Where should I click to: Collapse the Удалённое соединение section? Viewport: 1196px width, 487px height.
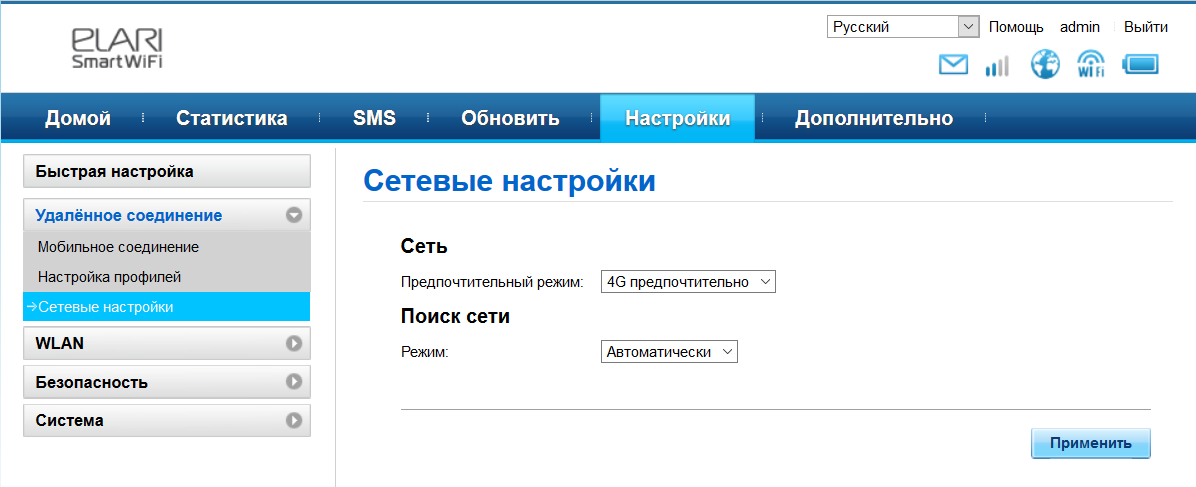click(293, 215)
